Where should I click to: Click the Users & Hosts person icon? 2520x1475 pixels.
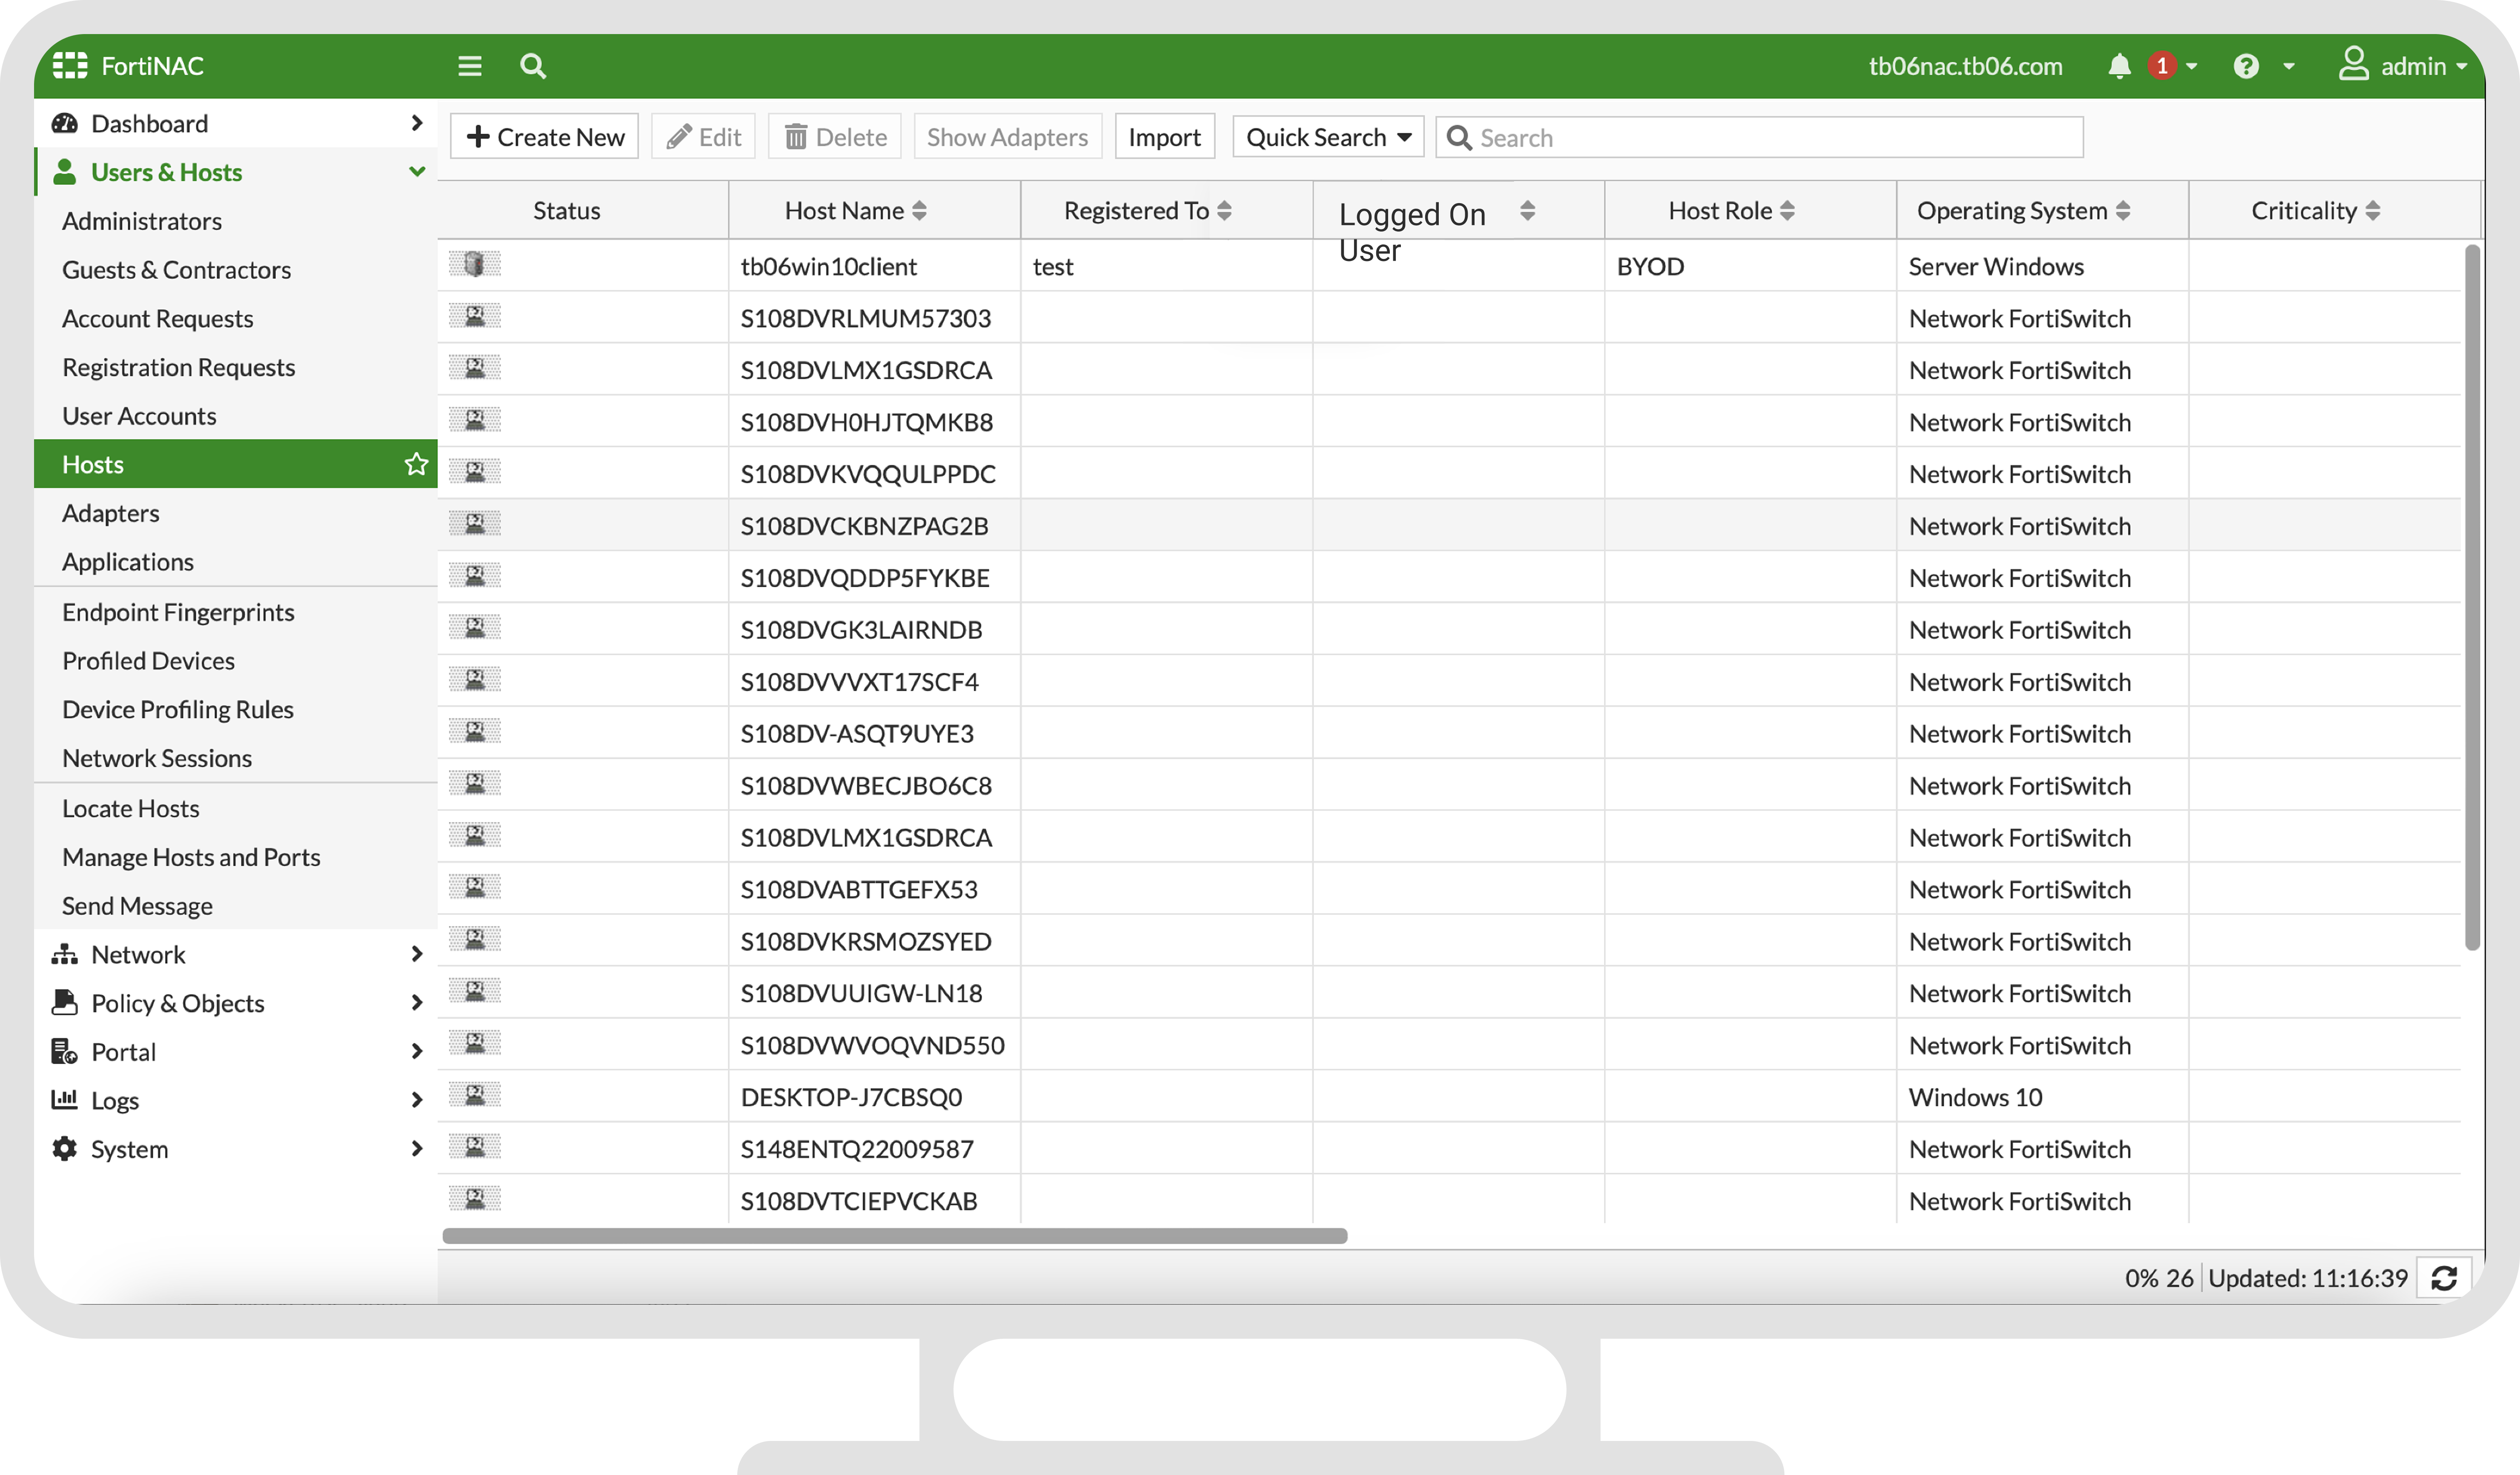65,172
